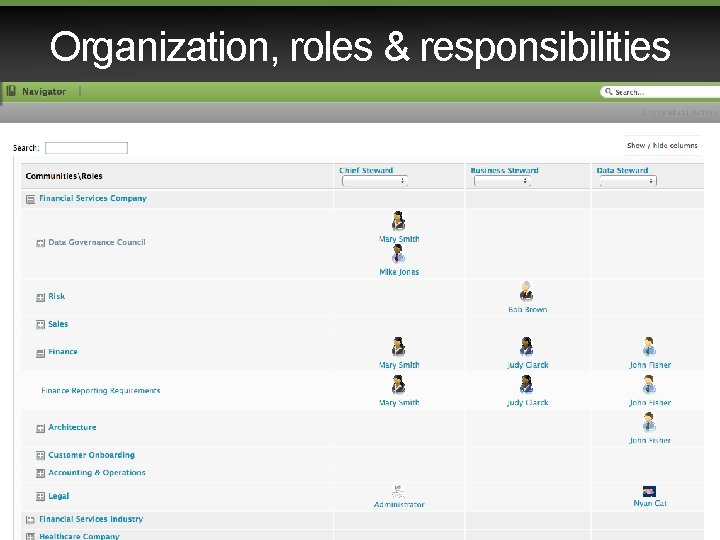
Task: Click Judy Clarck avatar in Finance Reporting Requirements row
Action: tap(526, 385)
